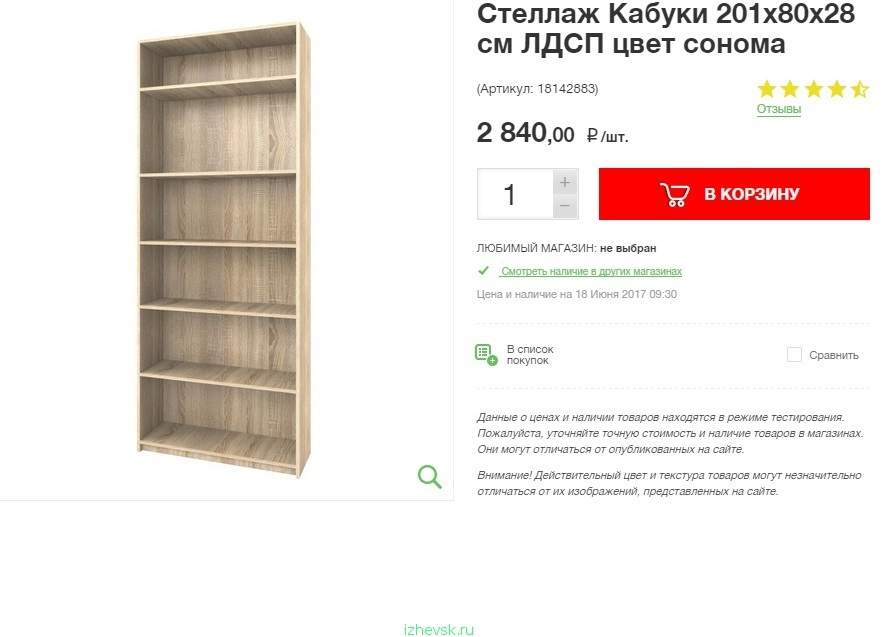Click the green checkmark availability icon
This screenshot has height=637, width=881.
pos(483,271)
